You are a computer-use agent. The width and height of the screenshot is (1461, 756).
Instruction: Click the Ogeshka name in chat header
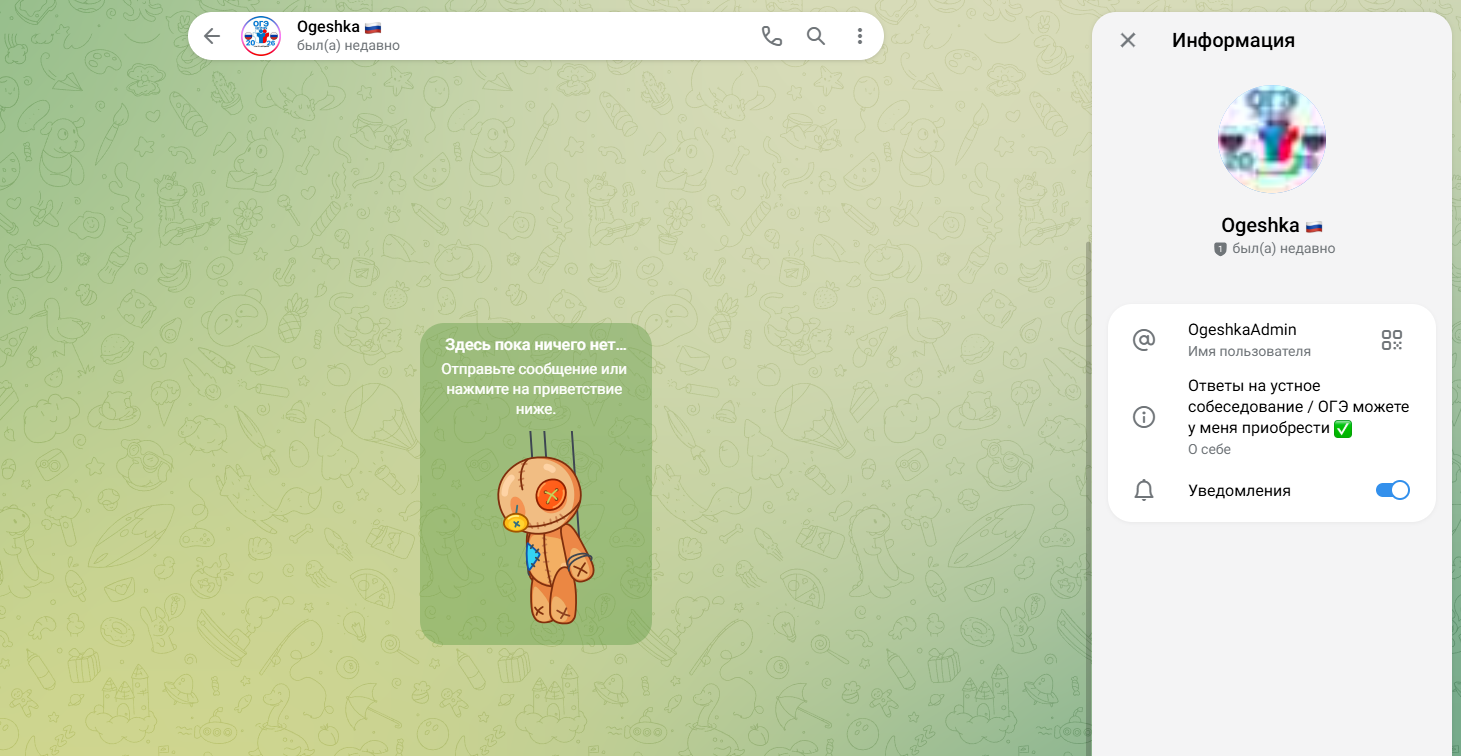(328, 27)
